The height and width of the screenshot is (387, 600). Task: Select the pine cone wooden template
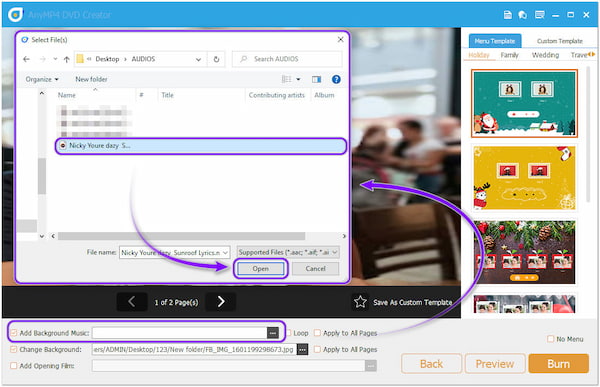pyautogui.click(x=524, y=252)
